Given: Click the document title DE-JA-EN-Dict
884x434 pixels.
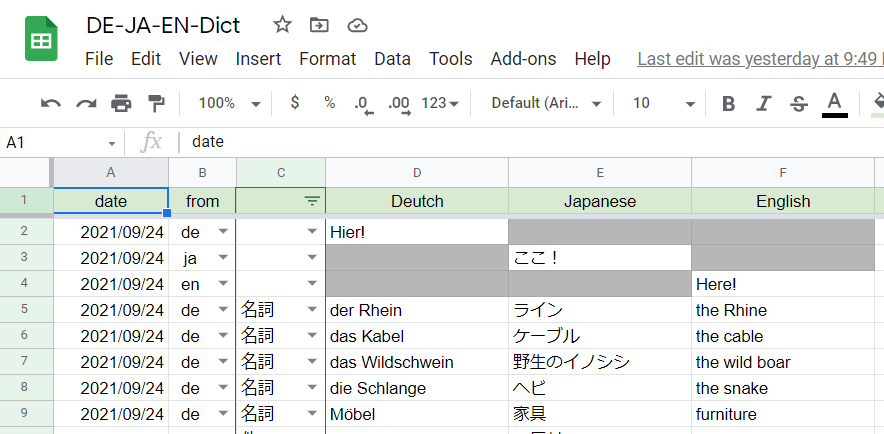Looking at the screenshot, I should [x=163, y=25].
